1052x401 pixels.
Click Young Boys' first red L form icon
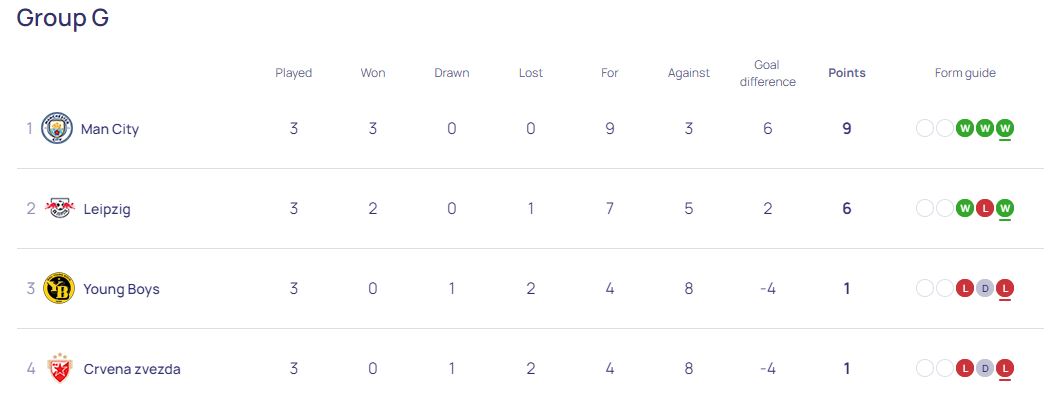(x=965, y=288)
